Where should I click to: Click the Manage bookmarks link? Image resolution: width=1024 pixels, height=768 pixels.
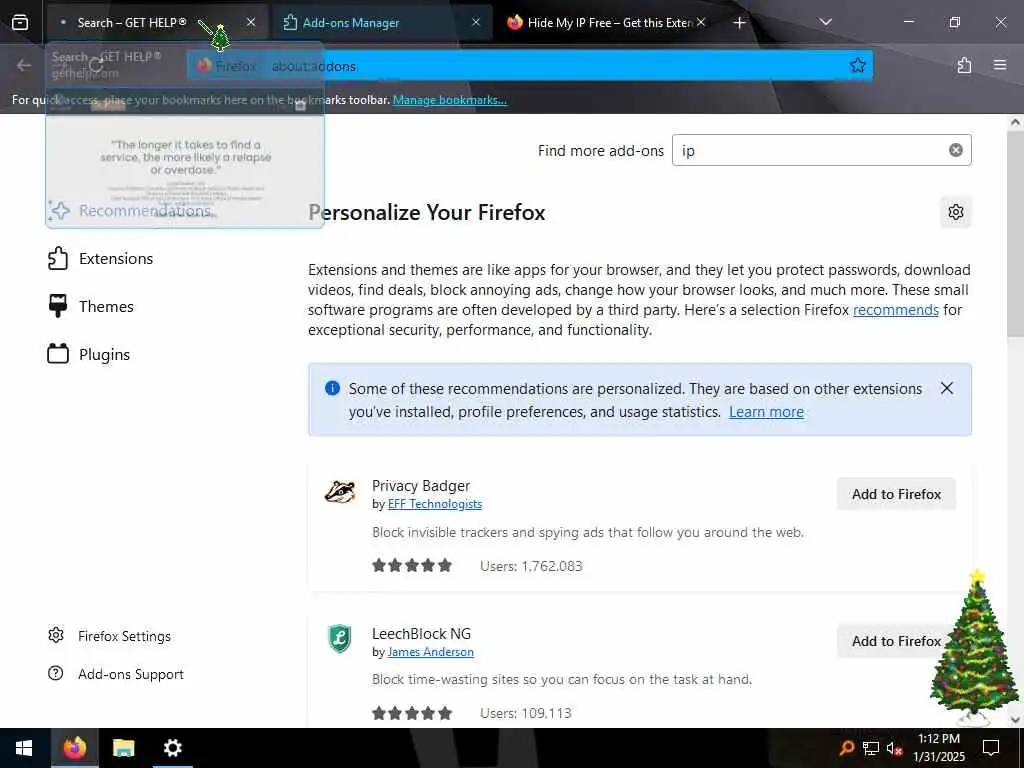pos(449,100)
